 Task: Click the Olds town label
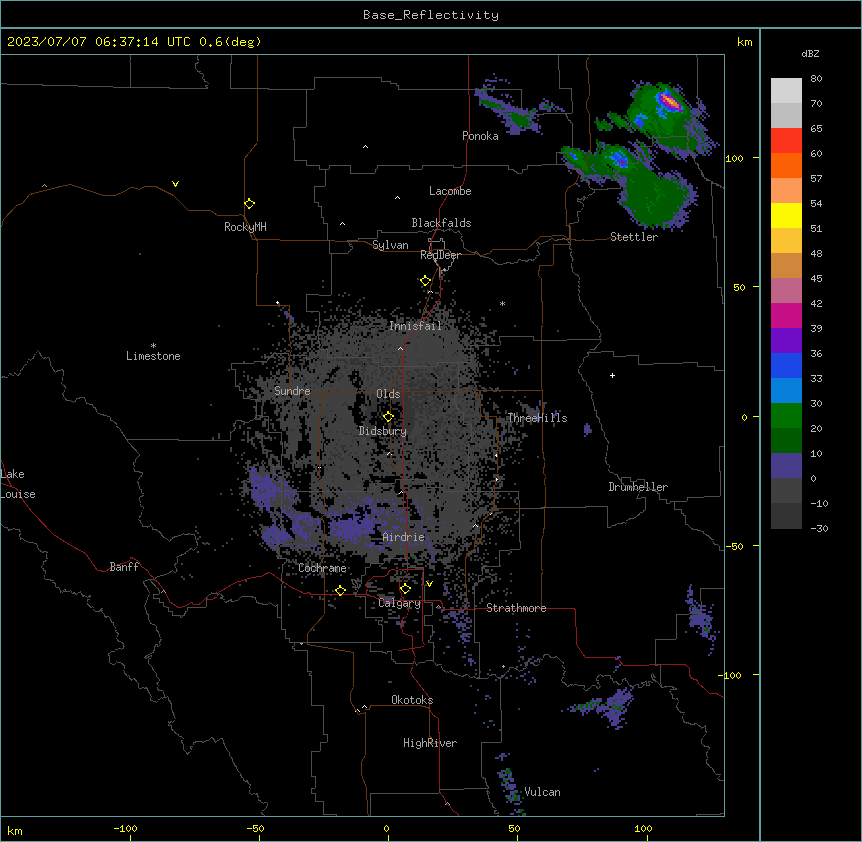(388, 394)
